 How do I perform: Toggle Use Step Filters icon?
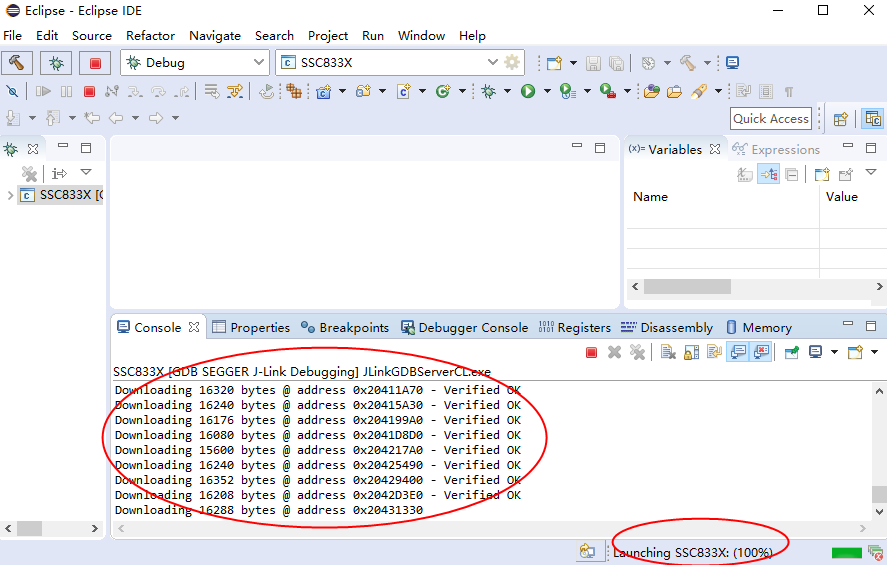pyautogui.click(x=235, y=91)
